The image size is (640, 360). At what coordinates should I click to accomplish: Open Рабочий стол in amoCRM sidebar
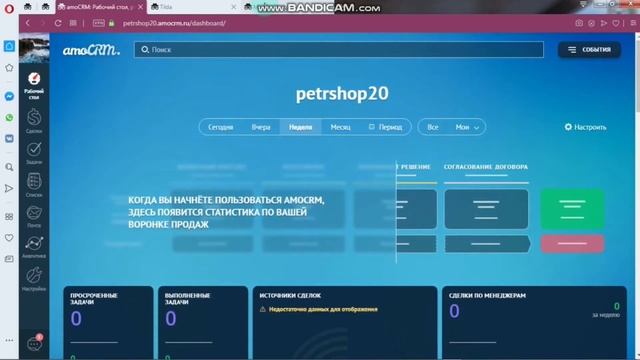34,85
